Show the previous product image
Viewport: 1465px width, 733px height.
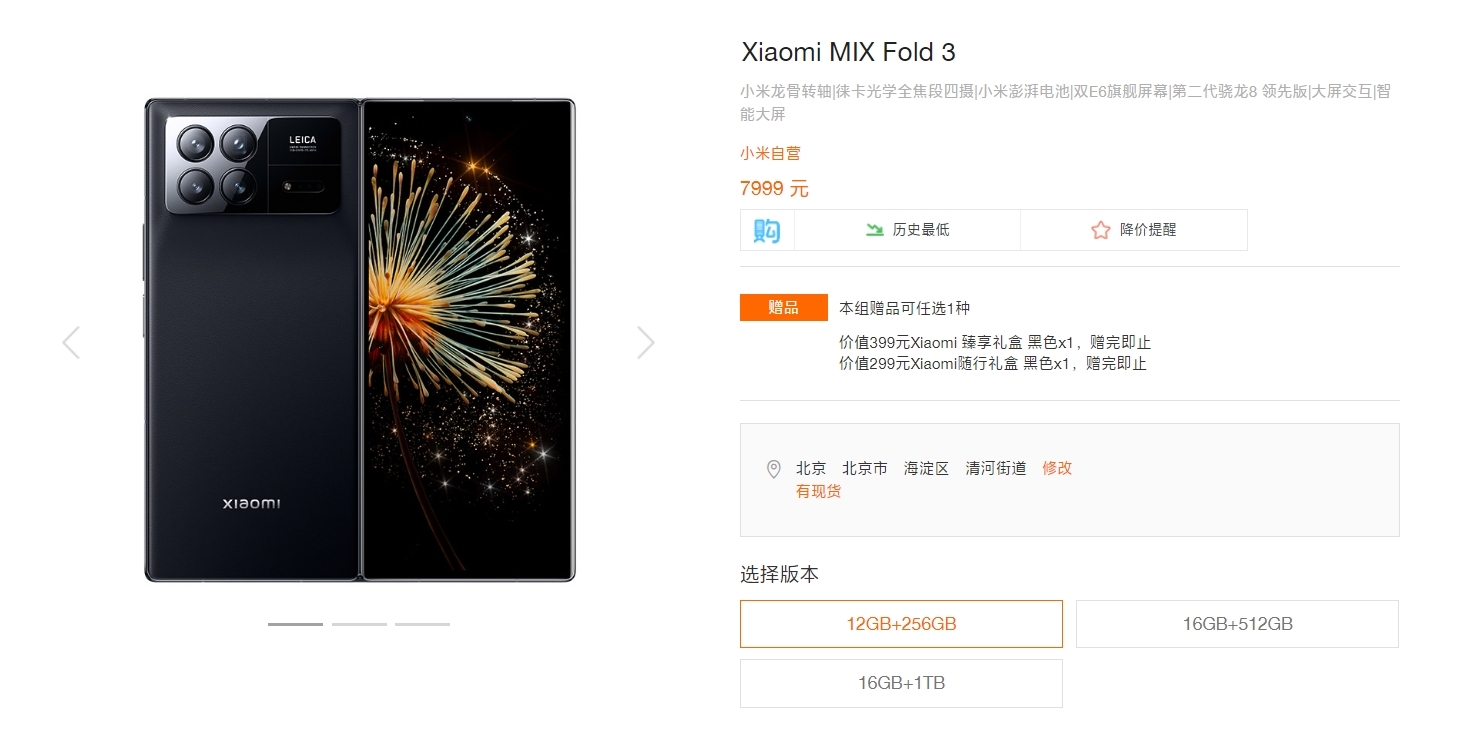[71, 343]
